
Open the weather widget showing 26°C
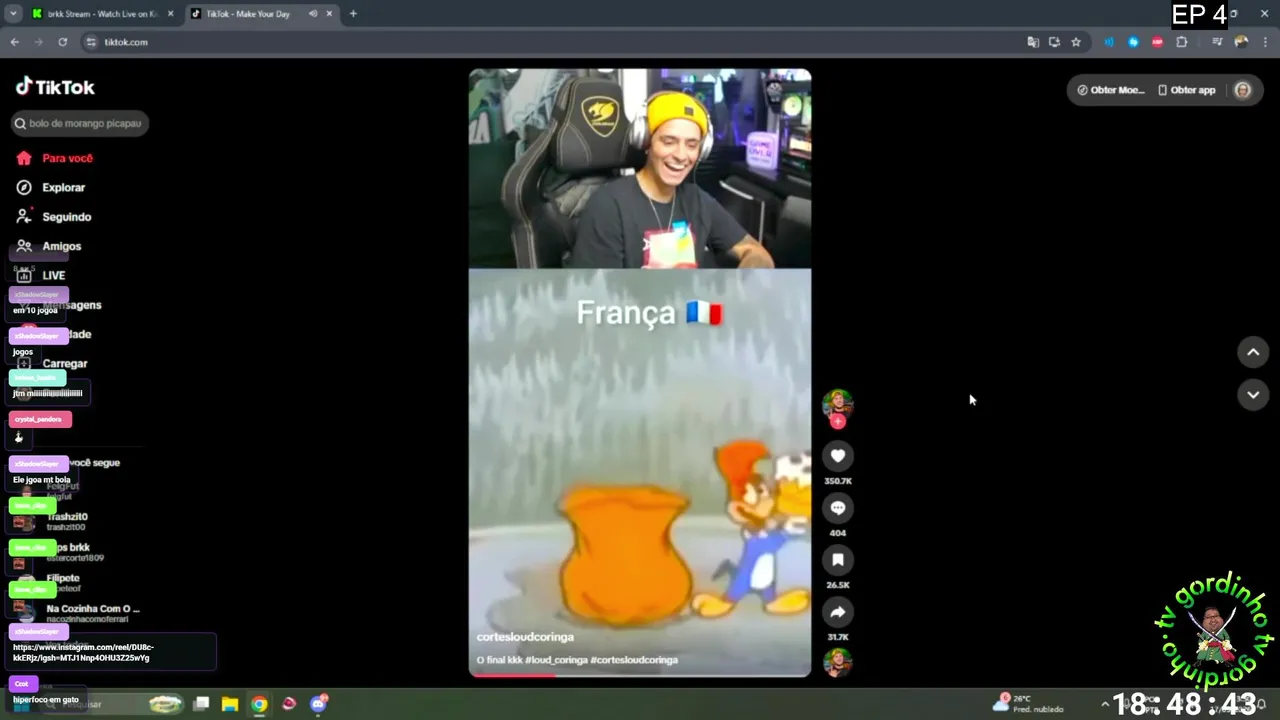pyautogui.click(x=1028, y=703)
